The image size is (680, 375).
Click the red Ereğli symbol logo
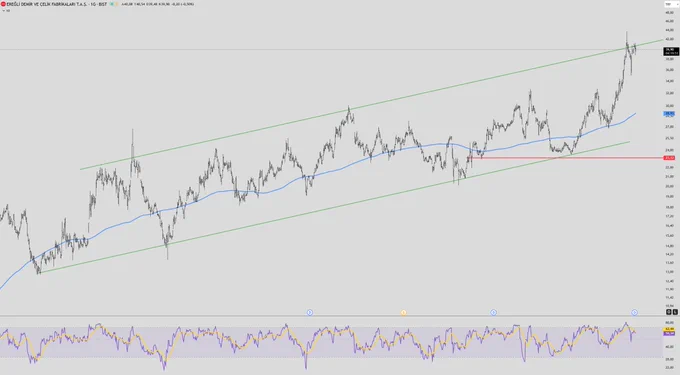pos(3,4)
